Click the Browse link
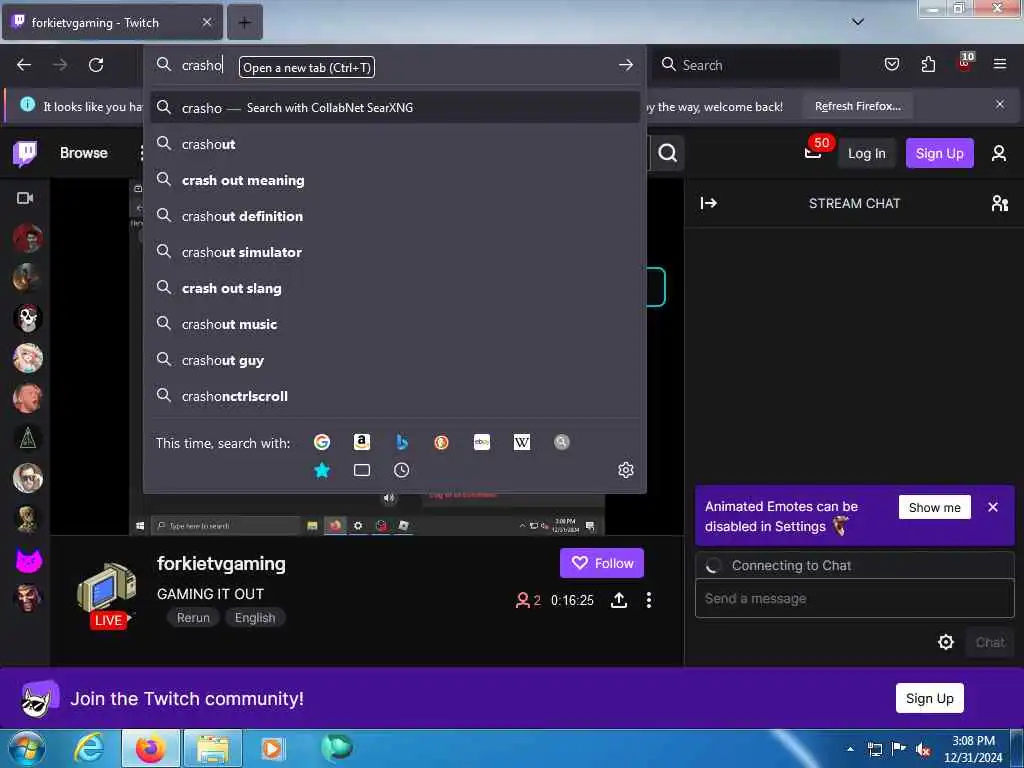1024x768 pixels. [84, 153]
